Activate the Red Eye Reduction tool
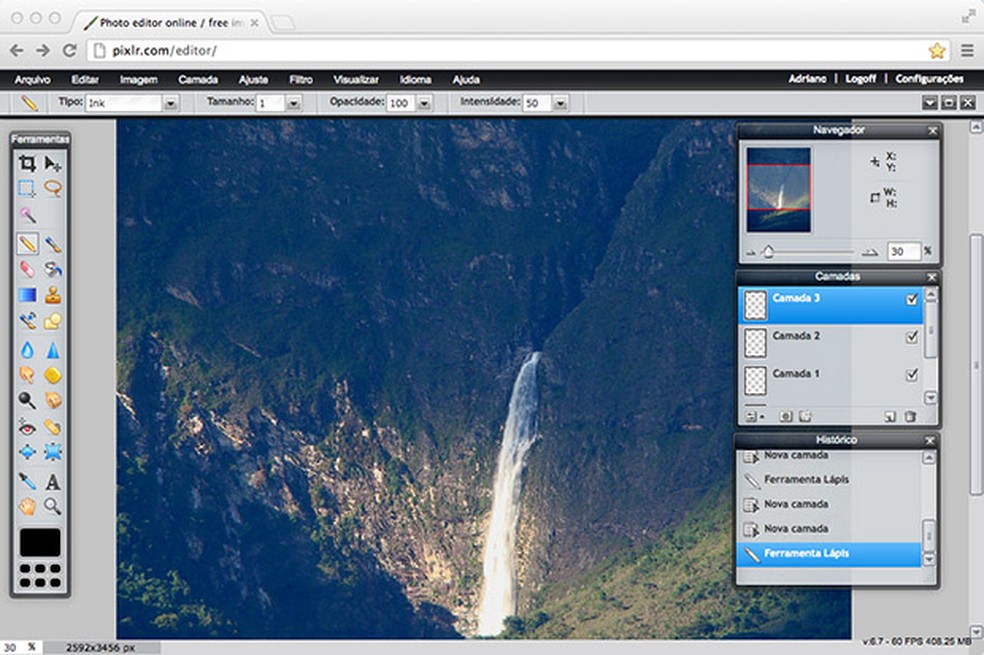 tap(28, 427)
